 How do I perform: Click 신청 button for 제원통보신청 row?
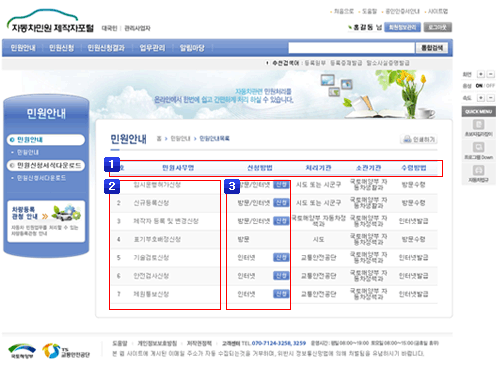(281, 294)
